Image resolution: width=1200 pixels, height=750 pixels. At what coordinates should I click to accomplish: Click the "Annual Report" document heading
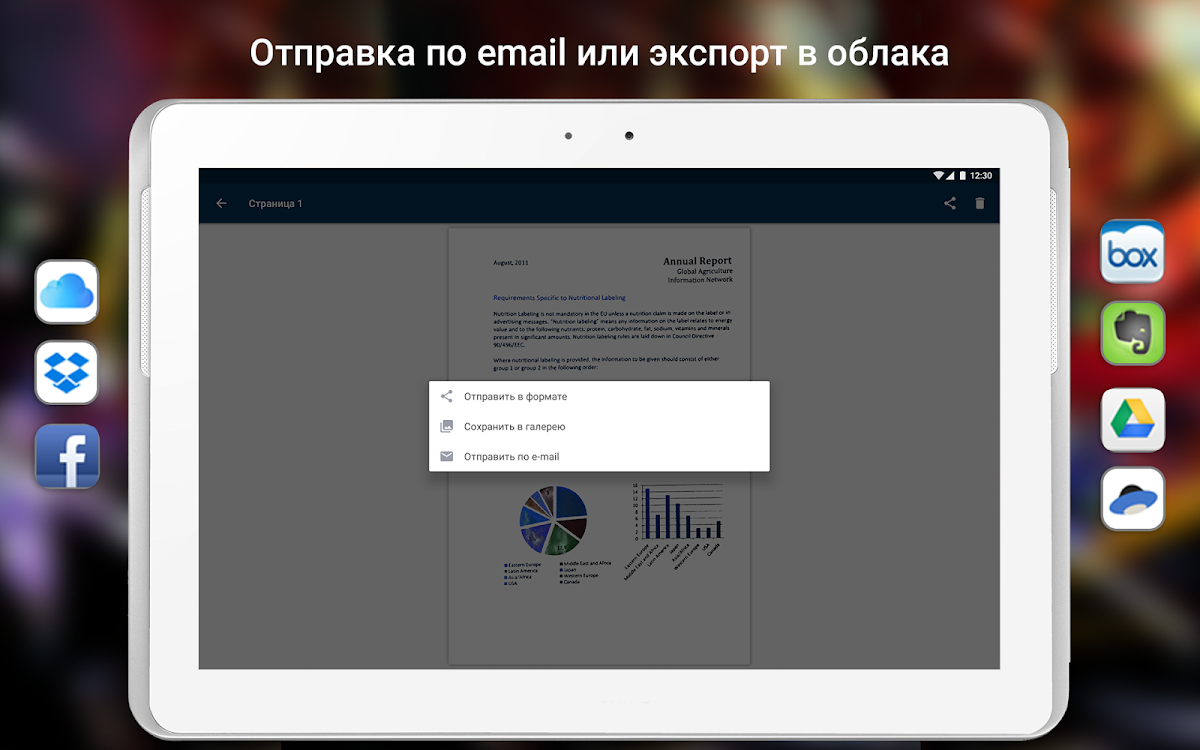coord(697,261)
